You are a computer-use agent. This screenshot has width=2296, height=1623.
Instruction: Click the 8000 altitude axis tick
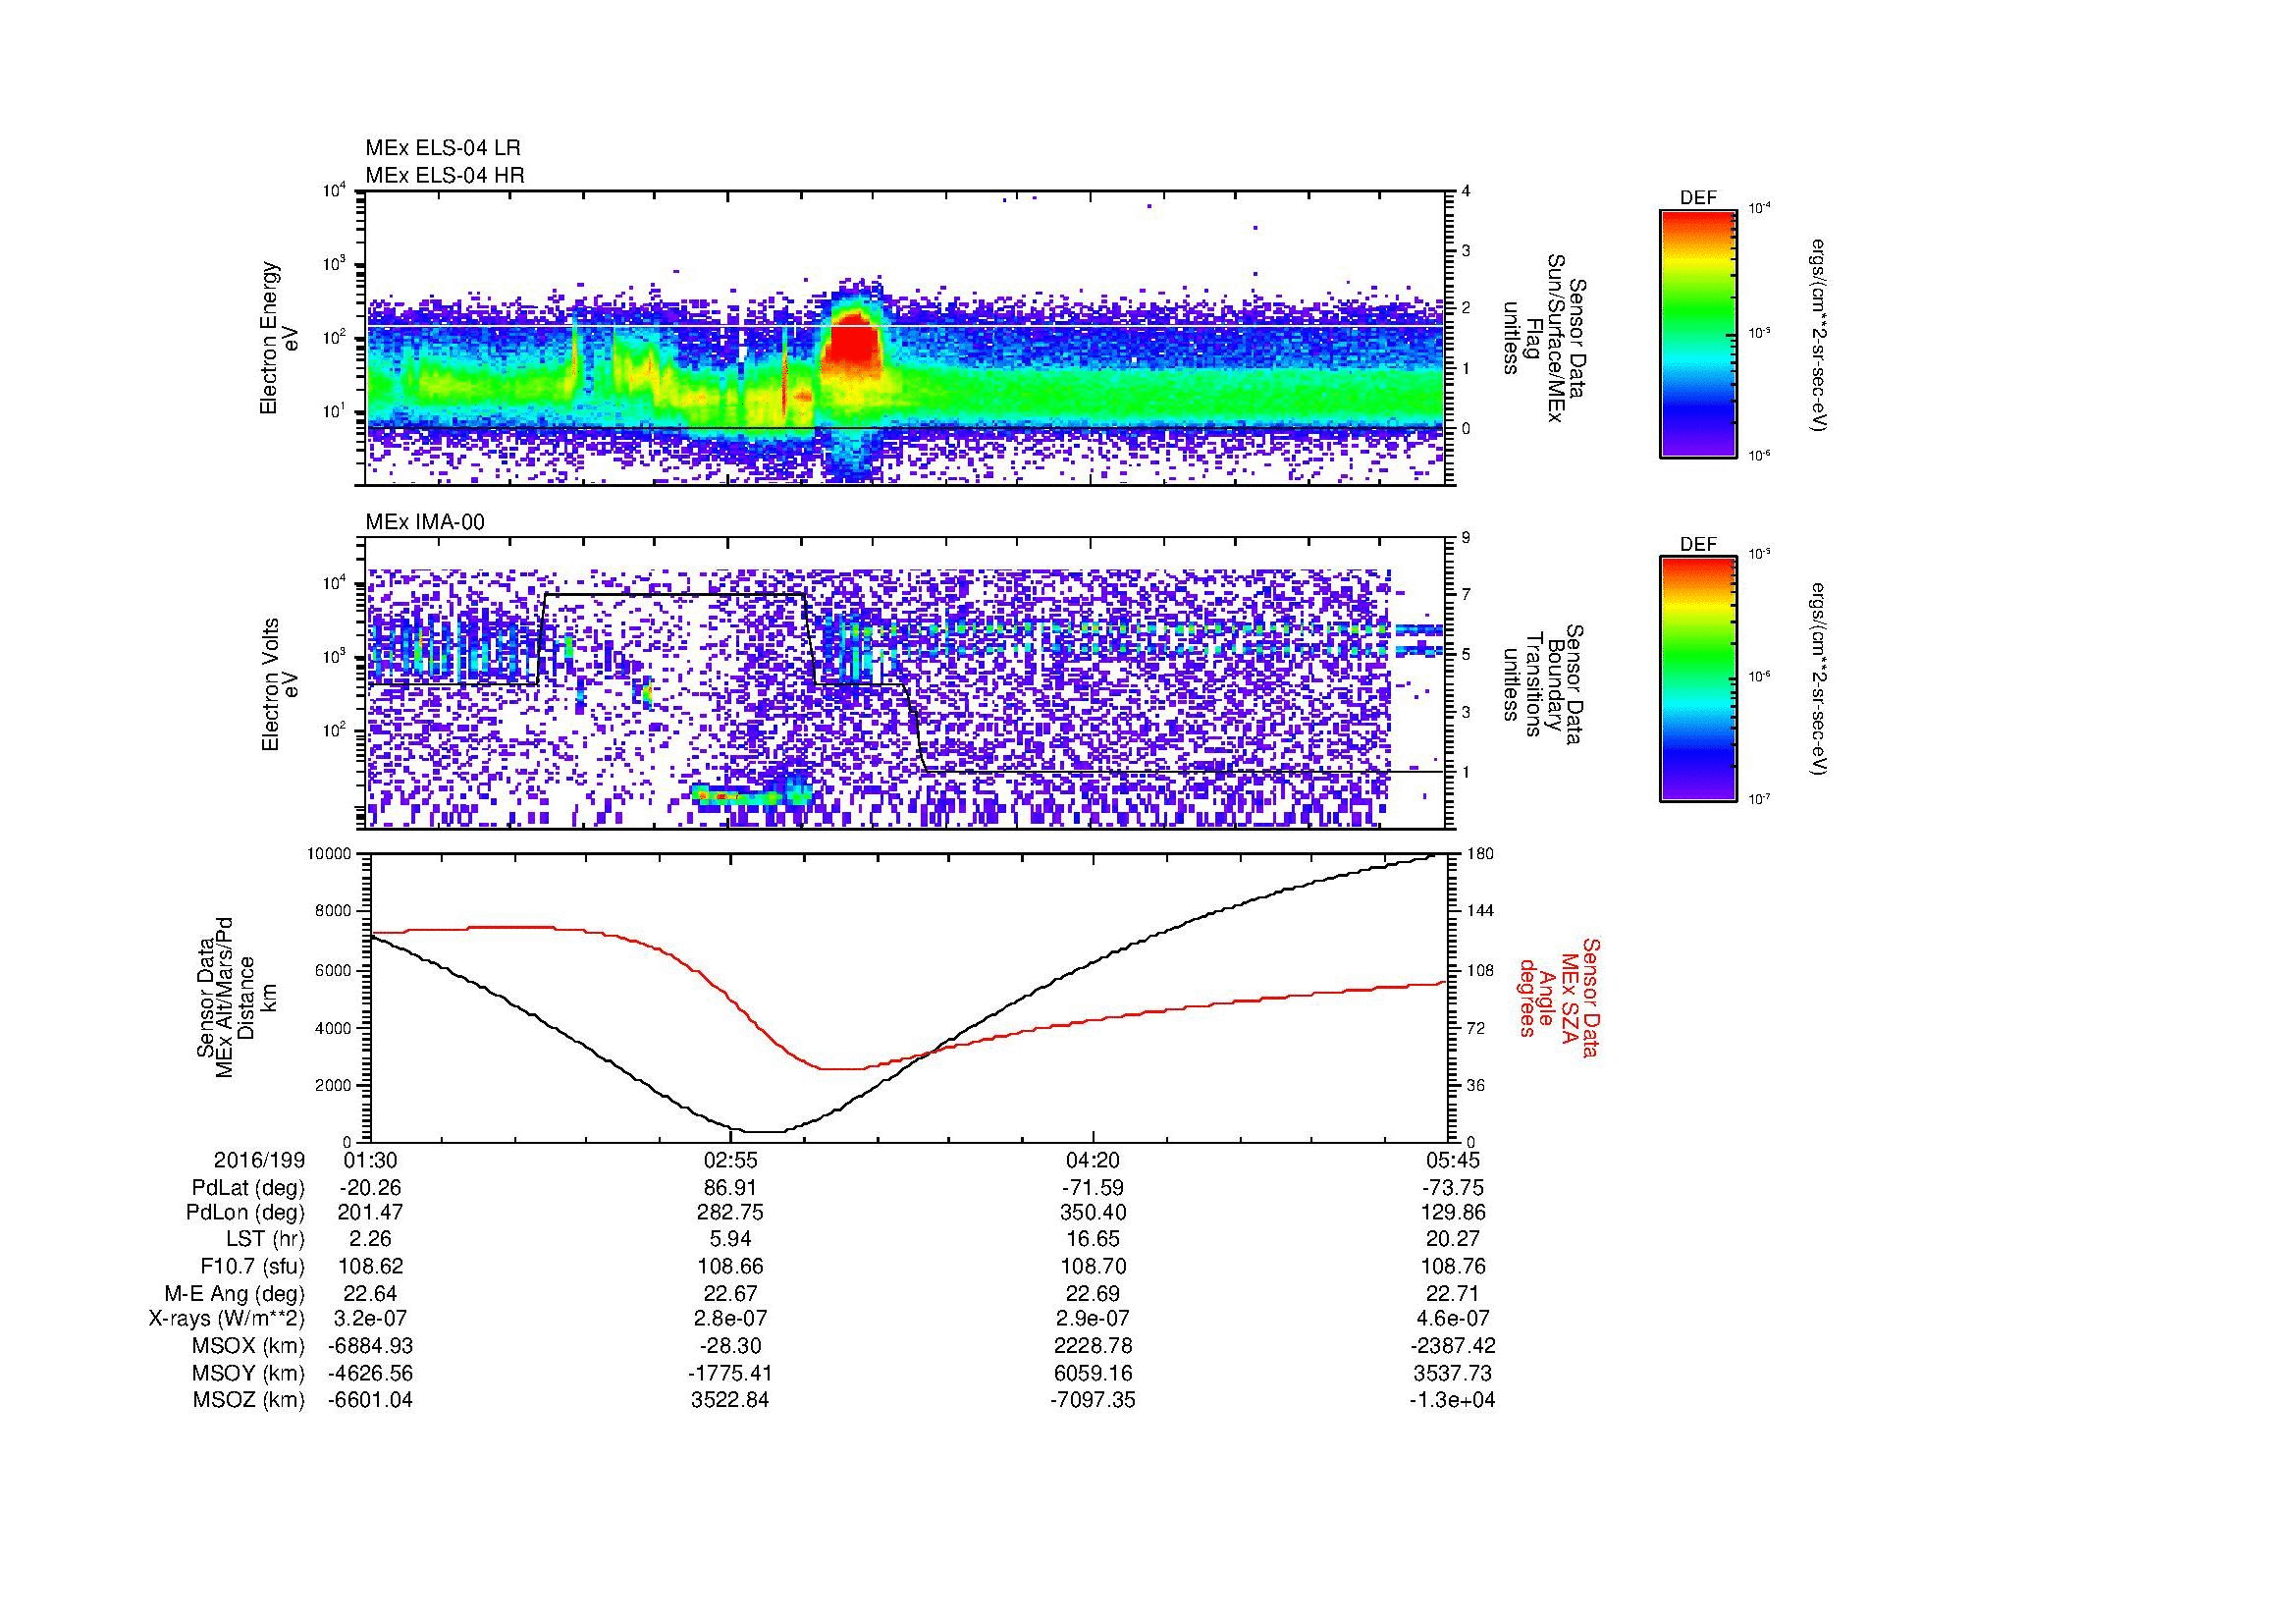[x=334, y=911]
